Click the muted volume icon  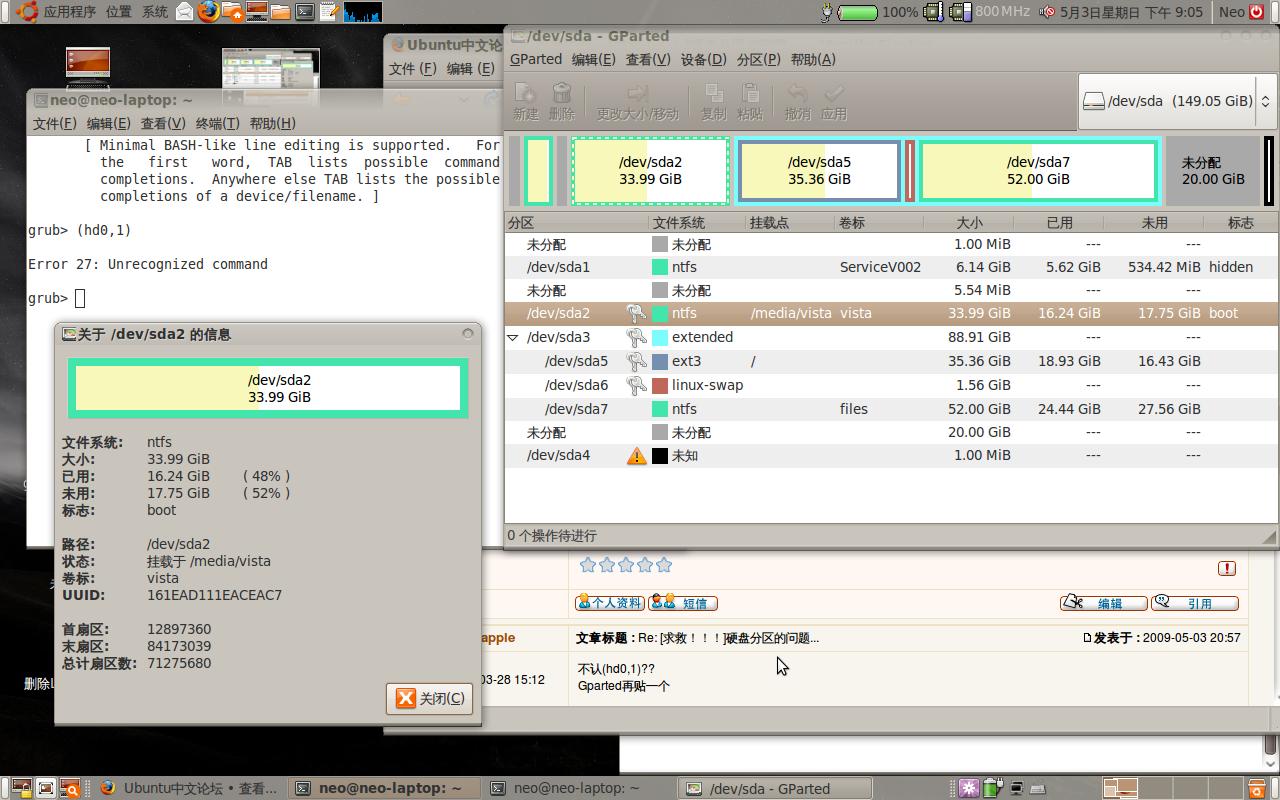tap(1049, 12)
